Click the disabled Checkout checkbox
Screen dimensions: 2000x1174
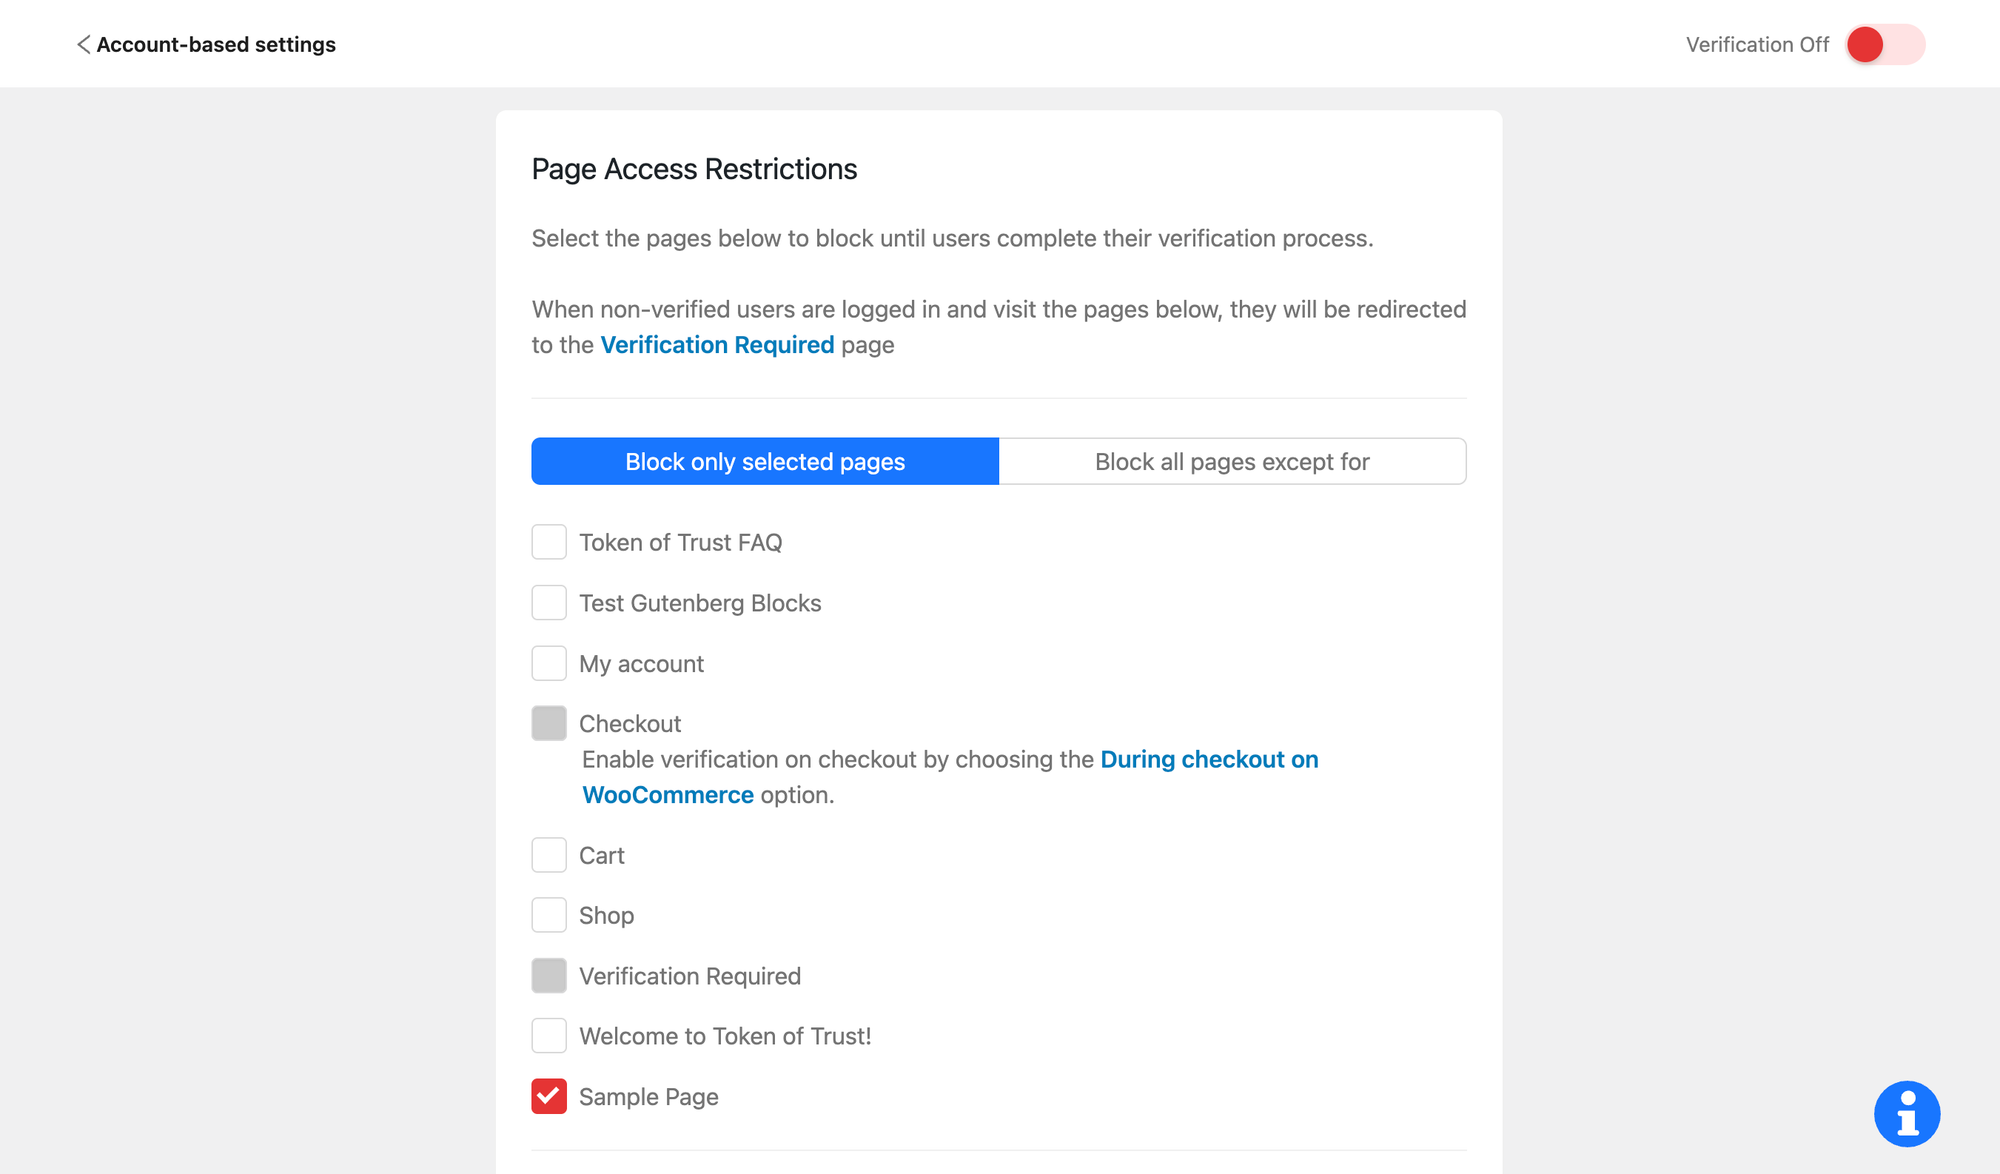coord(549,723)
